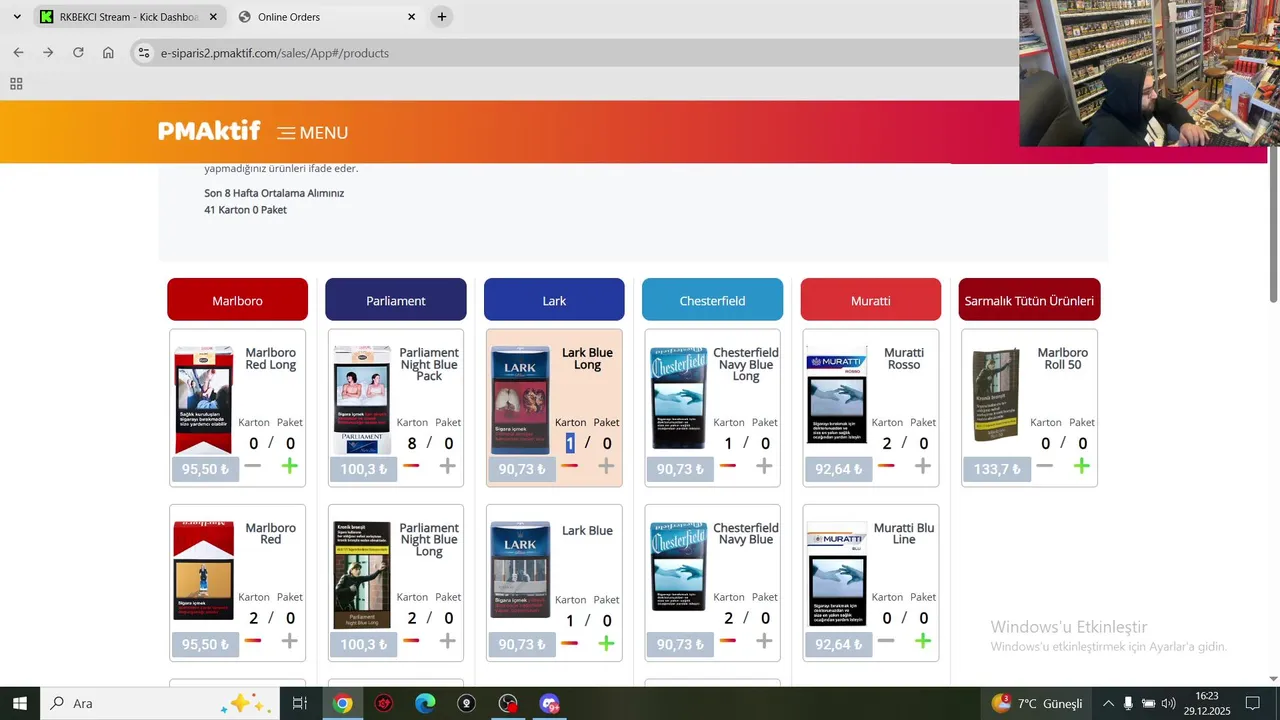Open Task View from taskbar
The height and width of the screenshot is (720, 1280).
click(x=299, y=703)
